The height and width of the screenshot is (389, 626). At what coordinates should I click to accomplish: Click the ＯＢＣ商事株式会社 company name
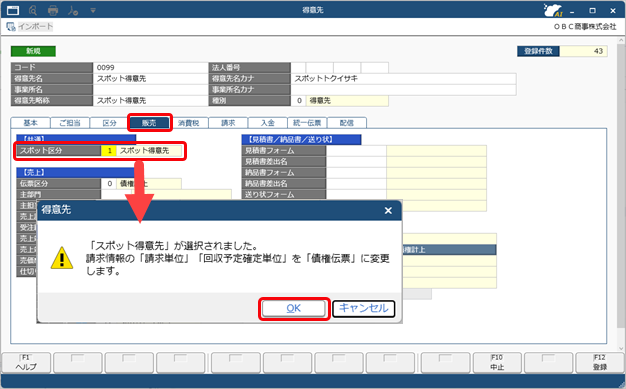point(585,27)
